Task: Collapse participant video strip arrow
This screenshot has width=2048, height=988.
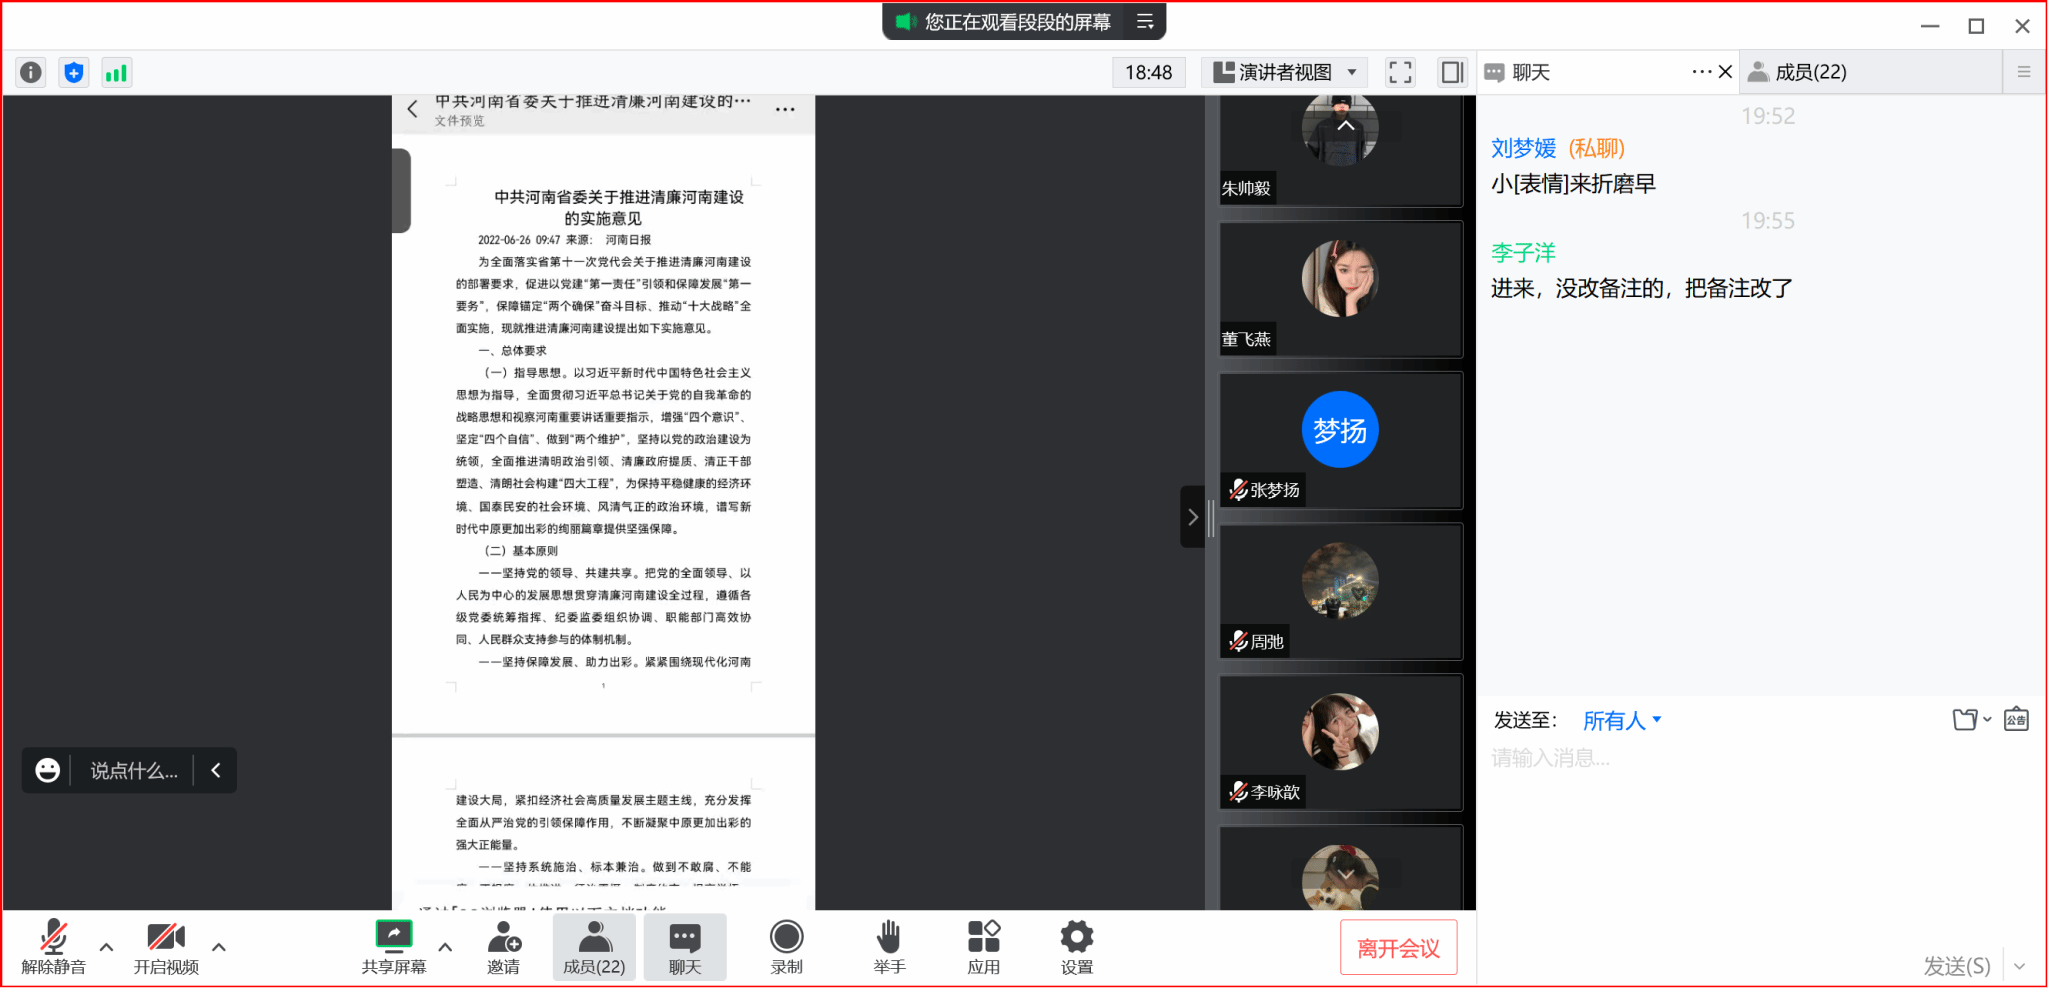Action: (1192, 517)
